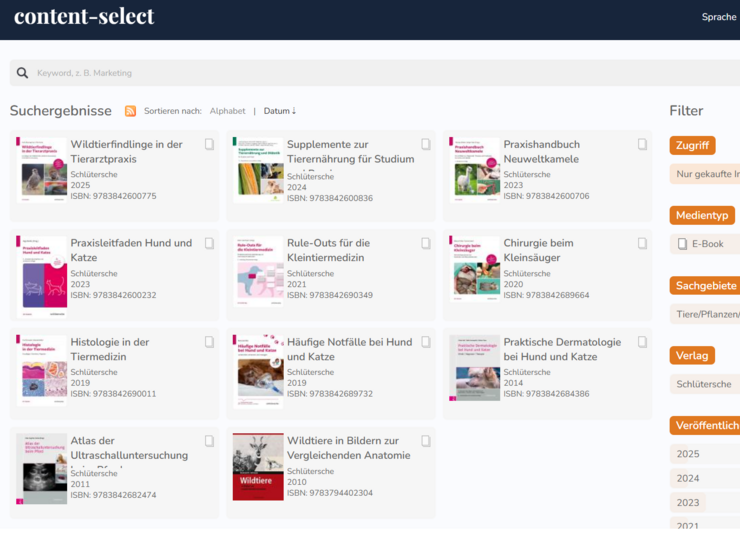The height and width of the screenshot is (533, 740).
Task: Open title Häufige Notfälle bei Hund und Katze
Action: (x=350, y=349)
